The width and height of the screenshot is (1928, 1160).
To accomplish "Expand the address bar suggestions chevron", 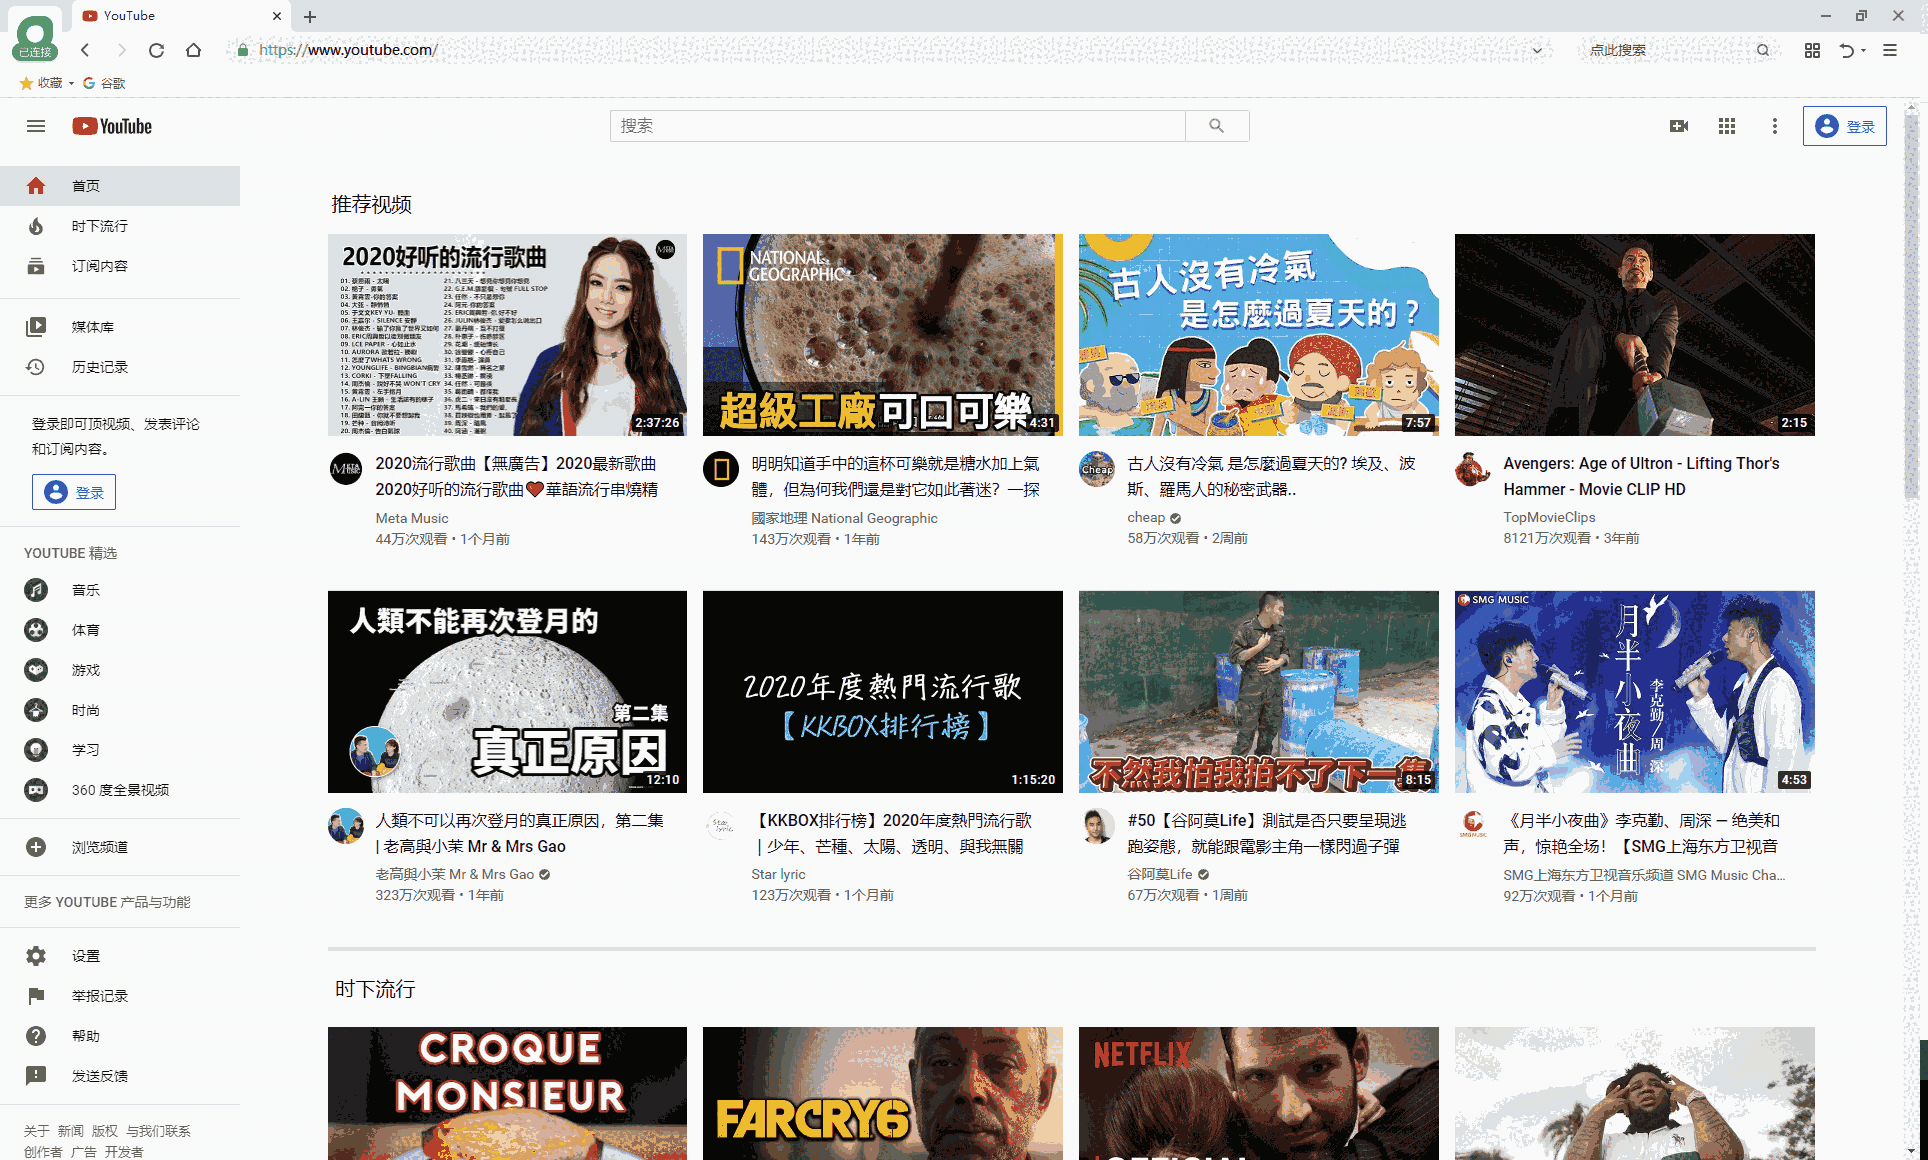I will [x=1537, y=50].
